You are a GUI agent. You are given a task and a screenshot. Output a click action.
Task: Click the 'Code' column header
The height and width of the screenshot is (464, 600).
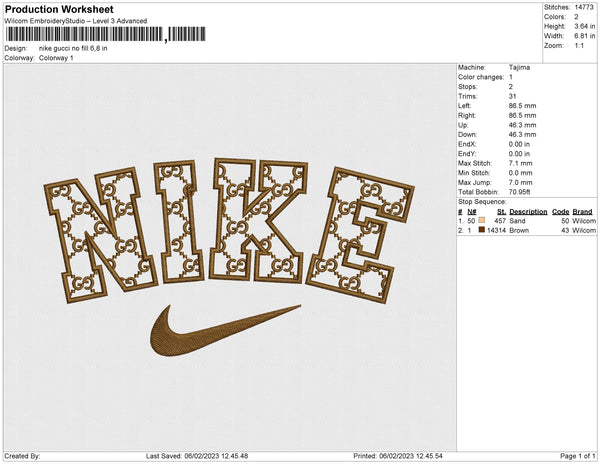coord(561,212)
